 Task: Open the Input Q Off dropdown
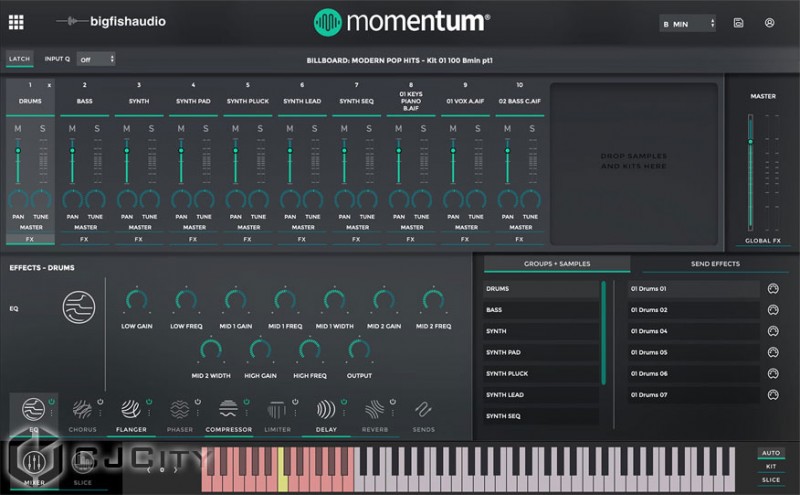click(x=96, y=60)
